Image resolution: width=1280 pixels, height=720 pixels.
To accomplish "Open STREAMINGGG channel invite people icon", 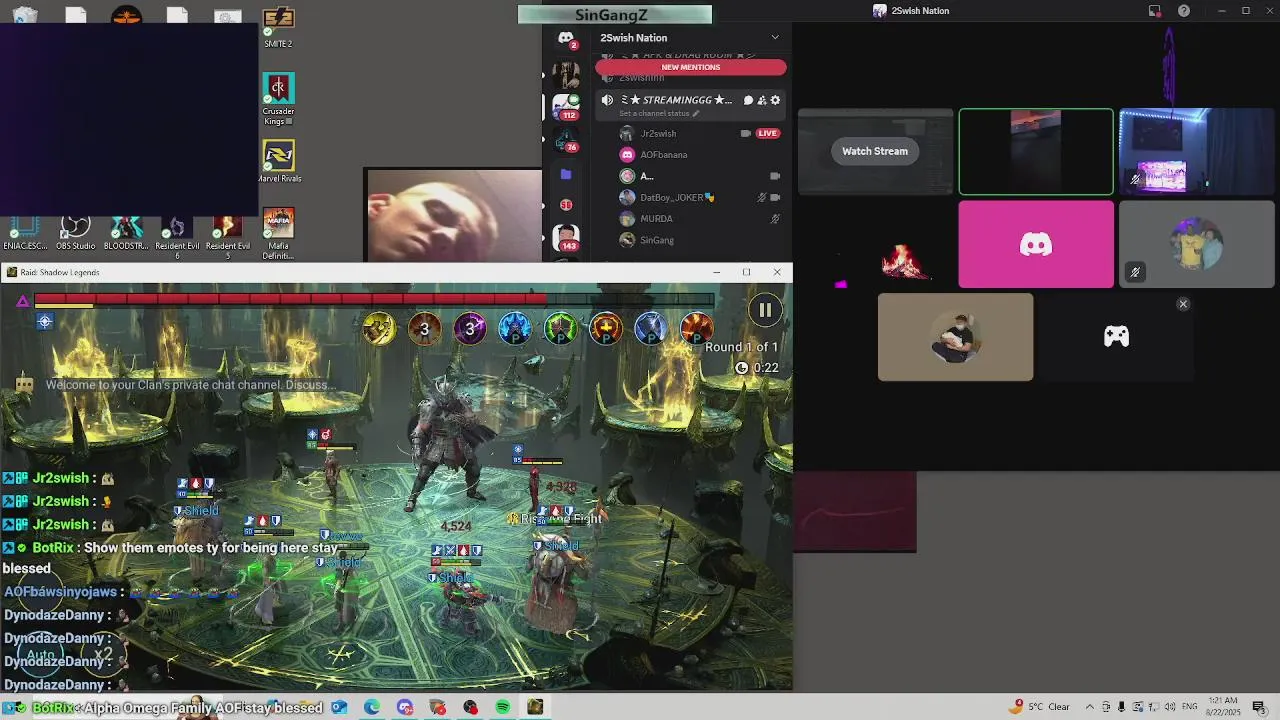I will click(762, 100).
